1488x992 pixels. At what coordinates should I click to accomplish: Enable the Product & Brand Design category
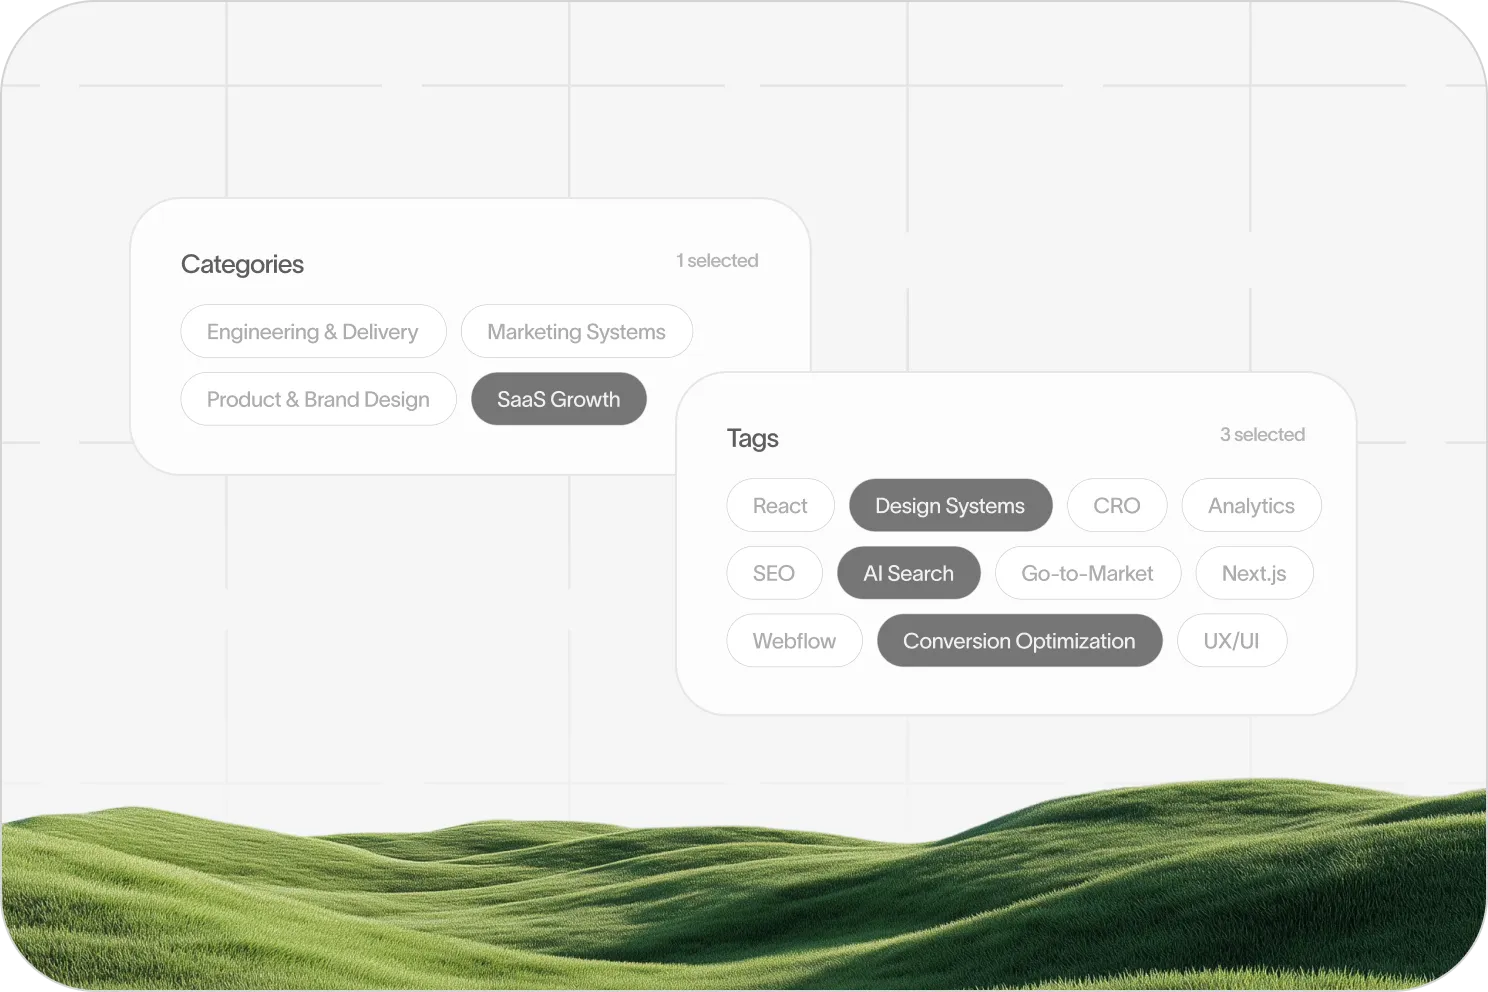coord(318,399)
